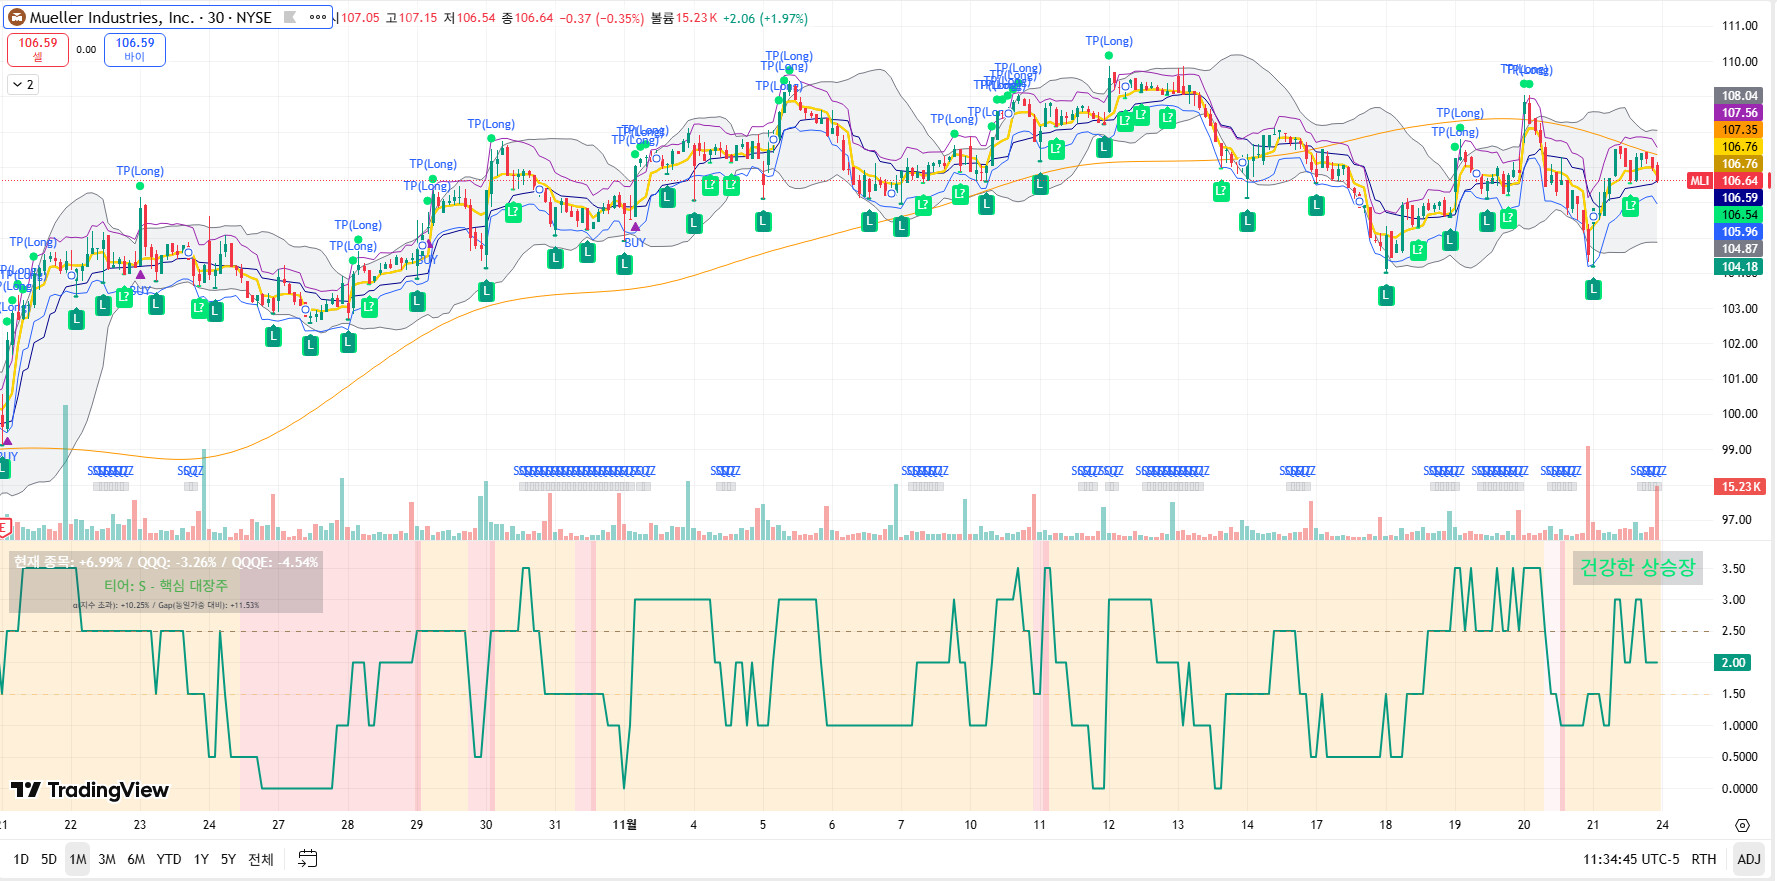The image size is (1777, 881).
Task: Select the 6M time range
Action: pyautogui.click(x=136, y=859)
